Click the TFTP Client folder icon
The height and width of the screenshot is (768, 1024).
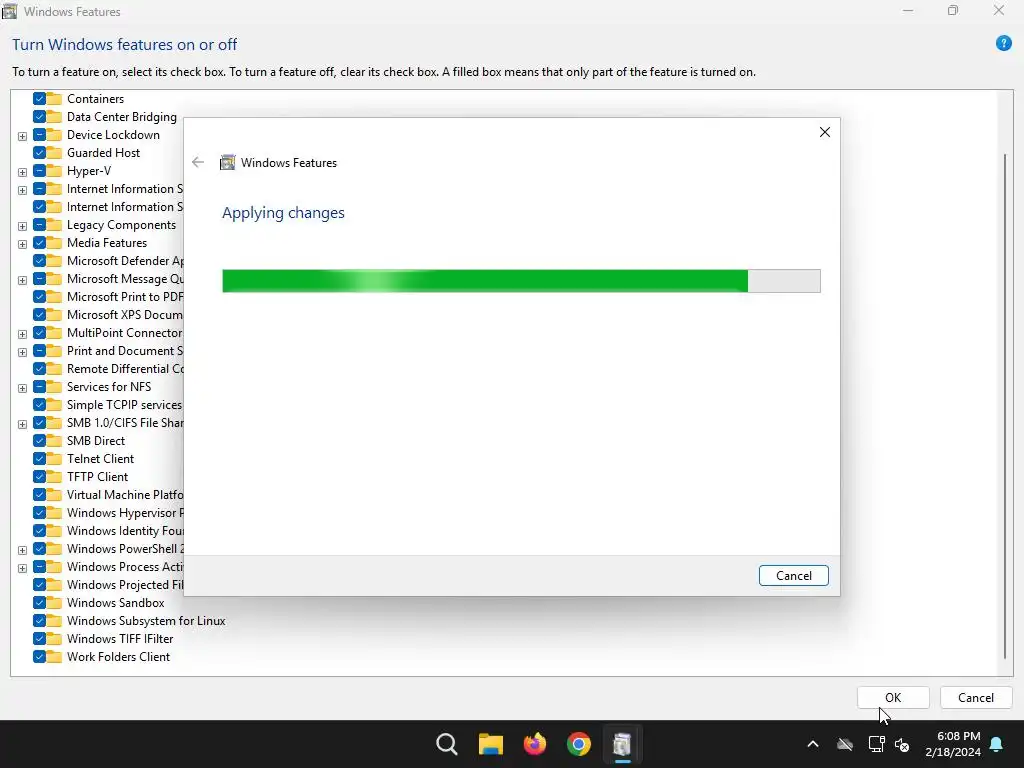(x=54, y=477)
